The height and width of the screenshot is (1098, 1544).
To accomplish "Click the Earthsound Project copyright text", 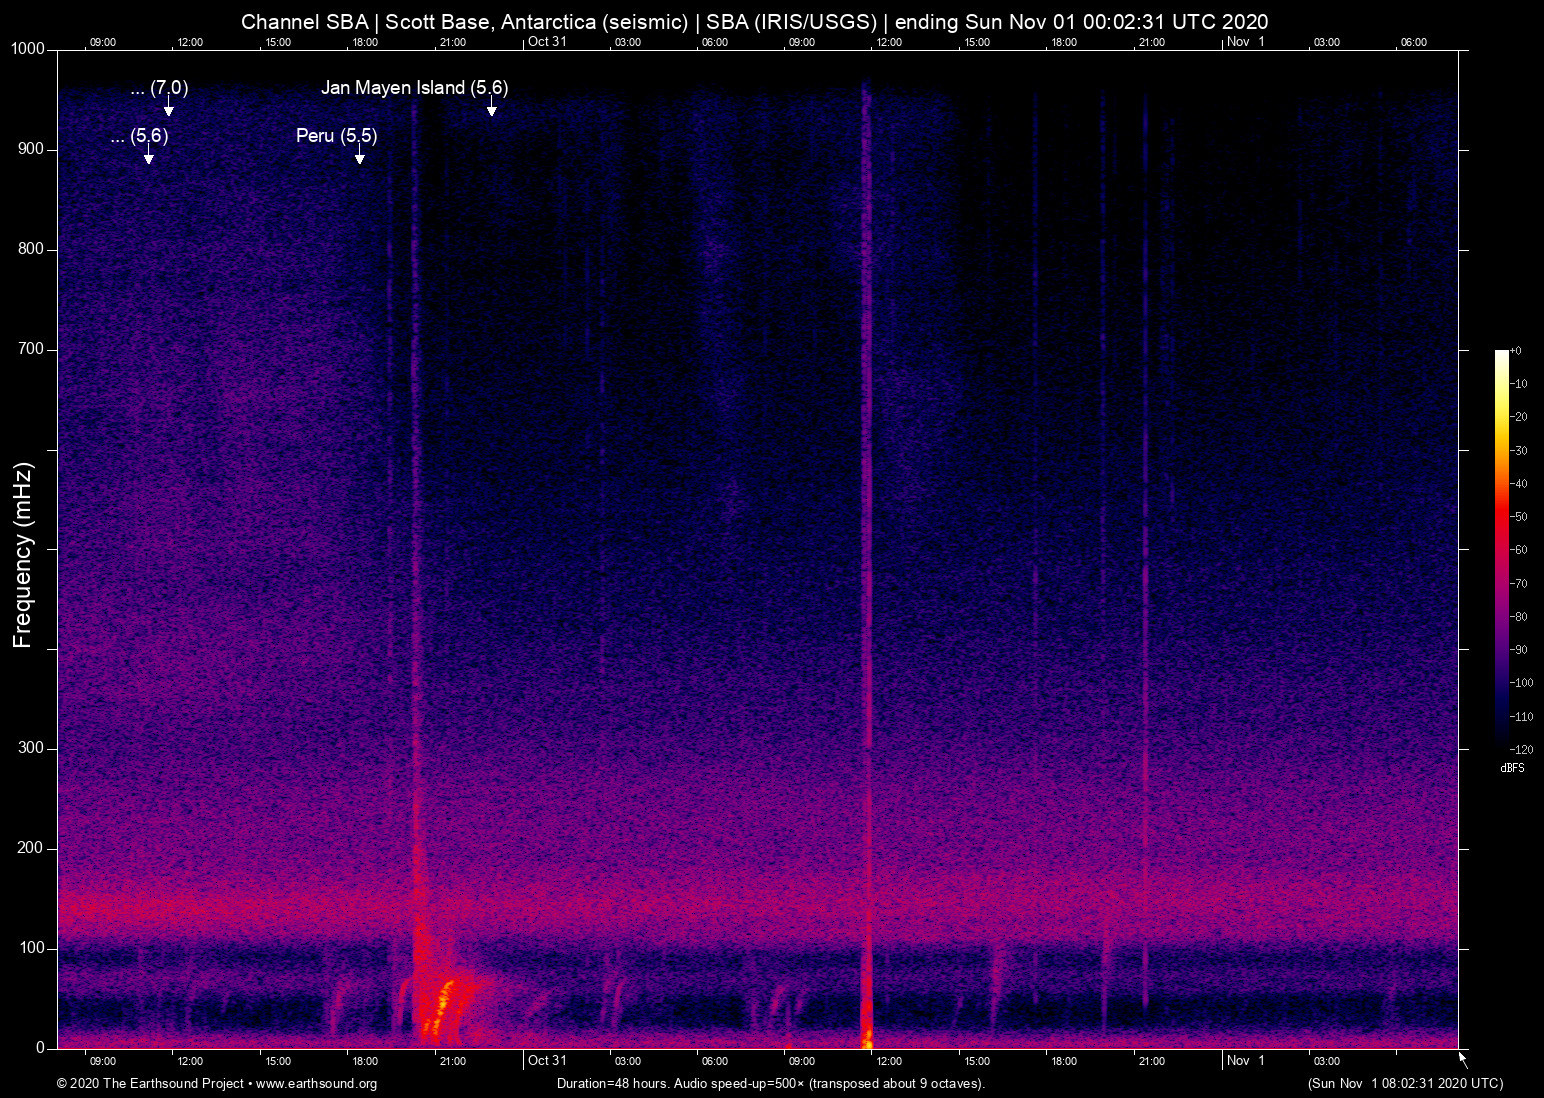I will point(150,1084).
